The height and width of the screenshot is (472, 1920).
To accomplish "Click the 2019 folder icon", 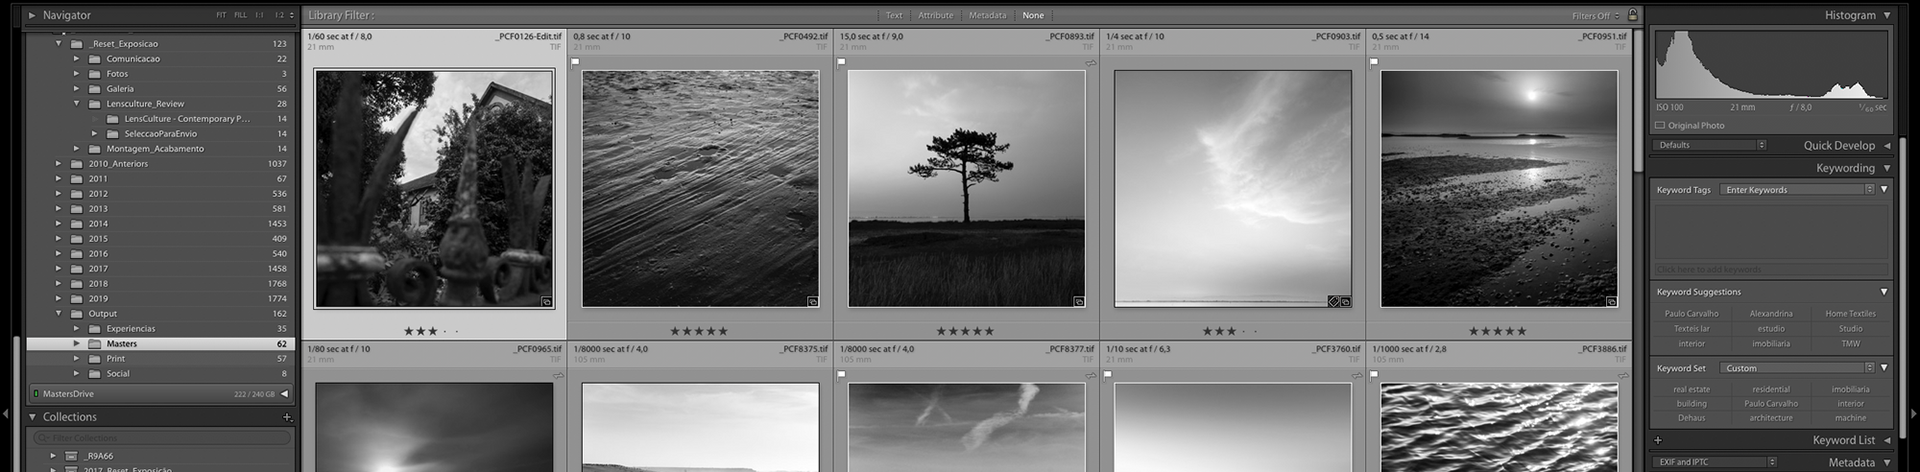I will pos(77,299).
